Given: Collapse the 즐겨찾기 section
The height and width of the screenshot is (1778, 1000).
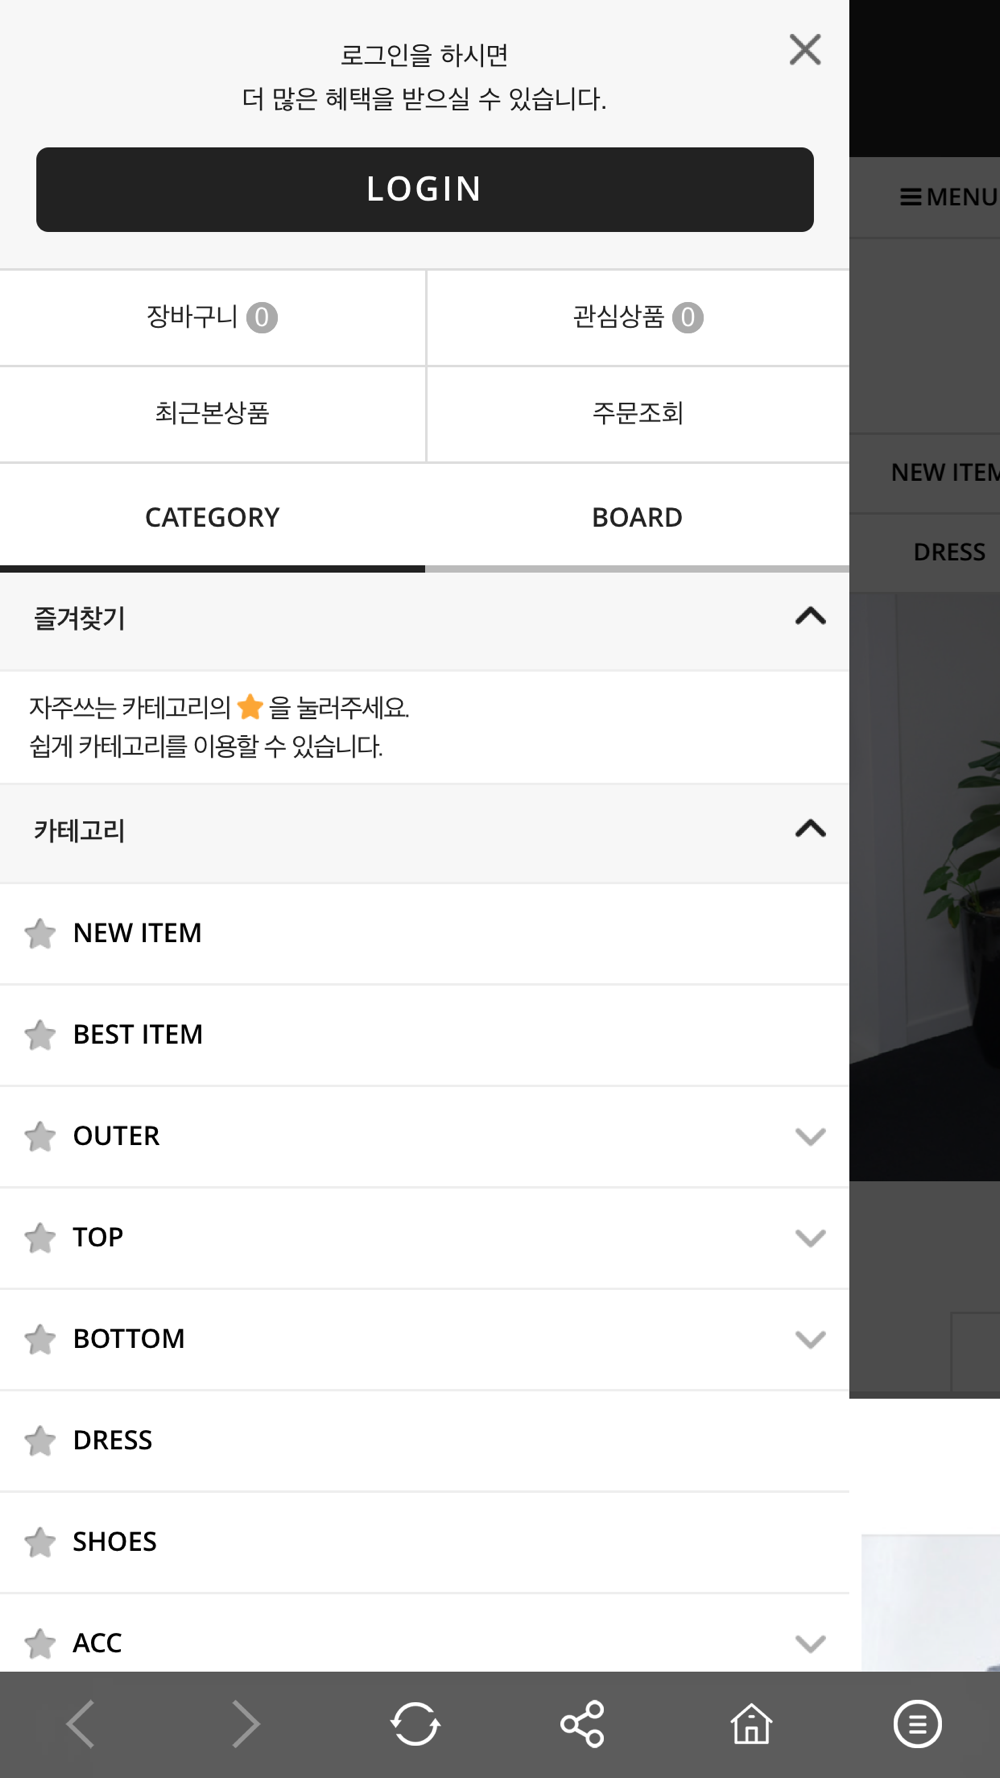Looking at the screenshot, I should click(x=810, y=616).
